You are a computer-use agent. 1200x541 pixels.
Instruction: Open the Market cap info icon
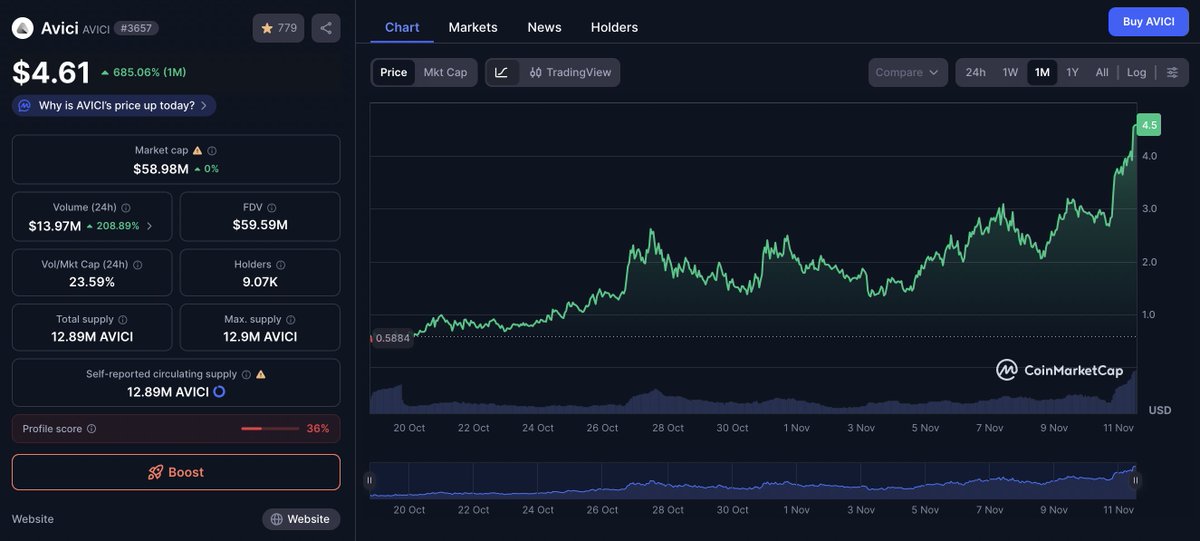[212, 150]
